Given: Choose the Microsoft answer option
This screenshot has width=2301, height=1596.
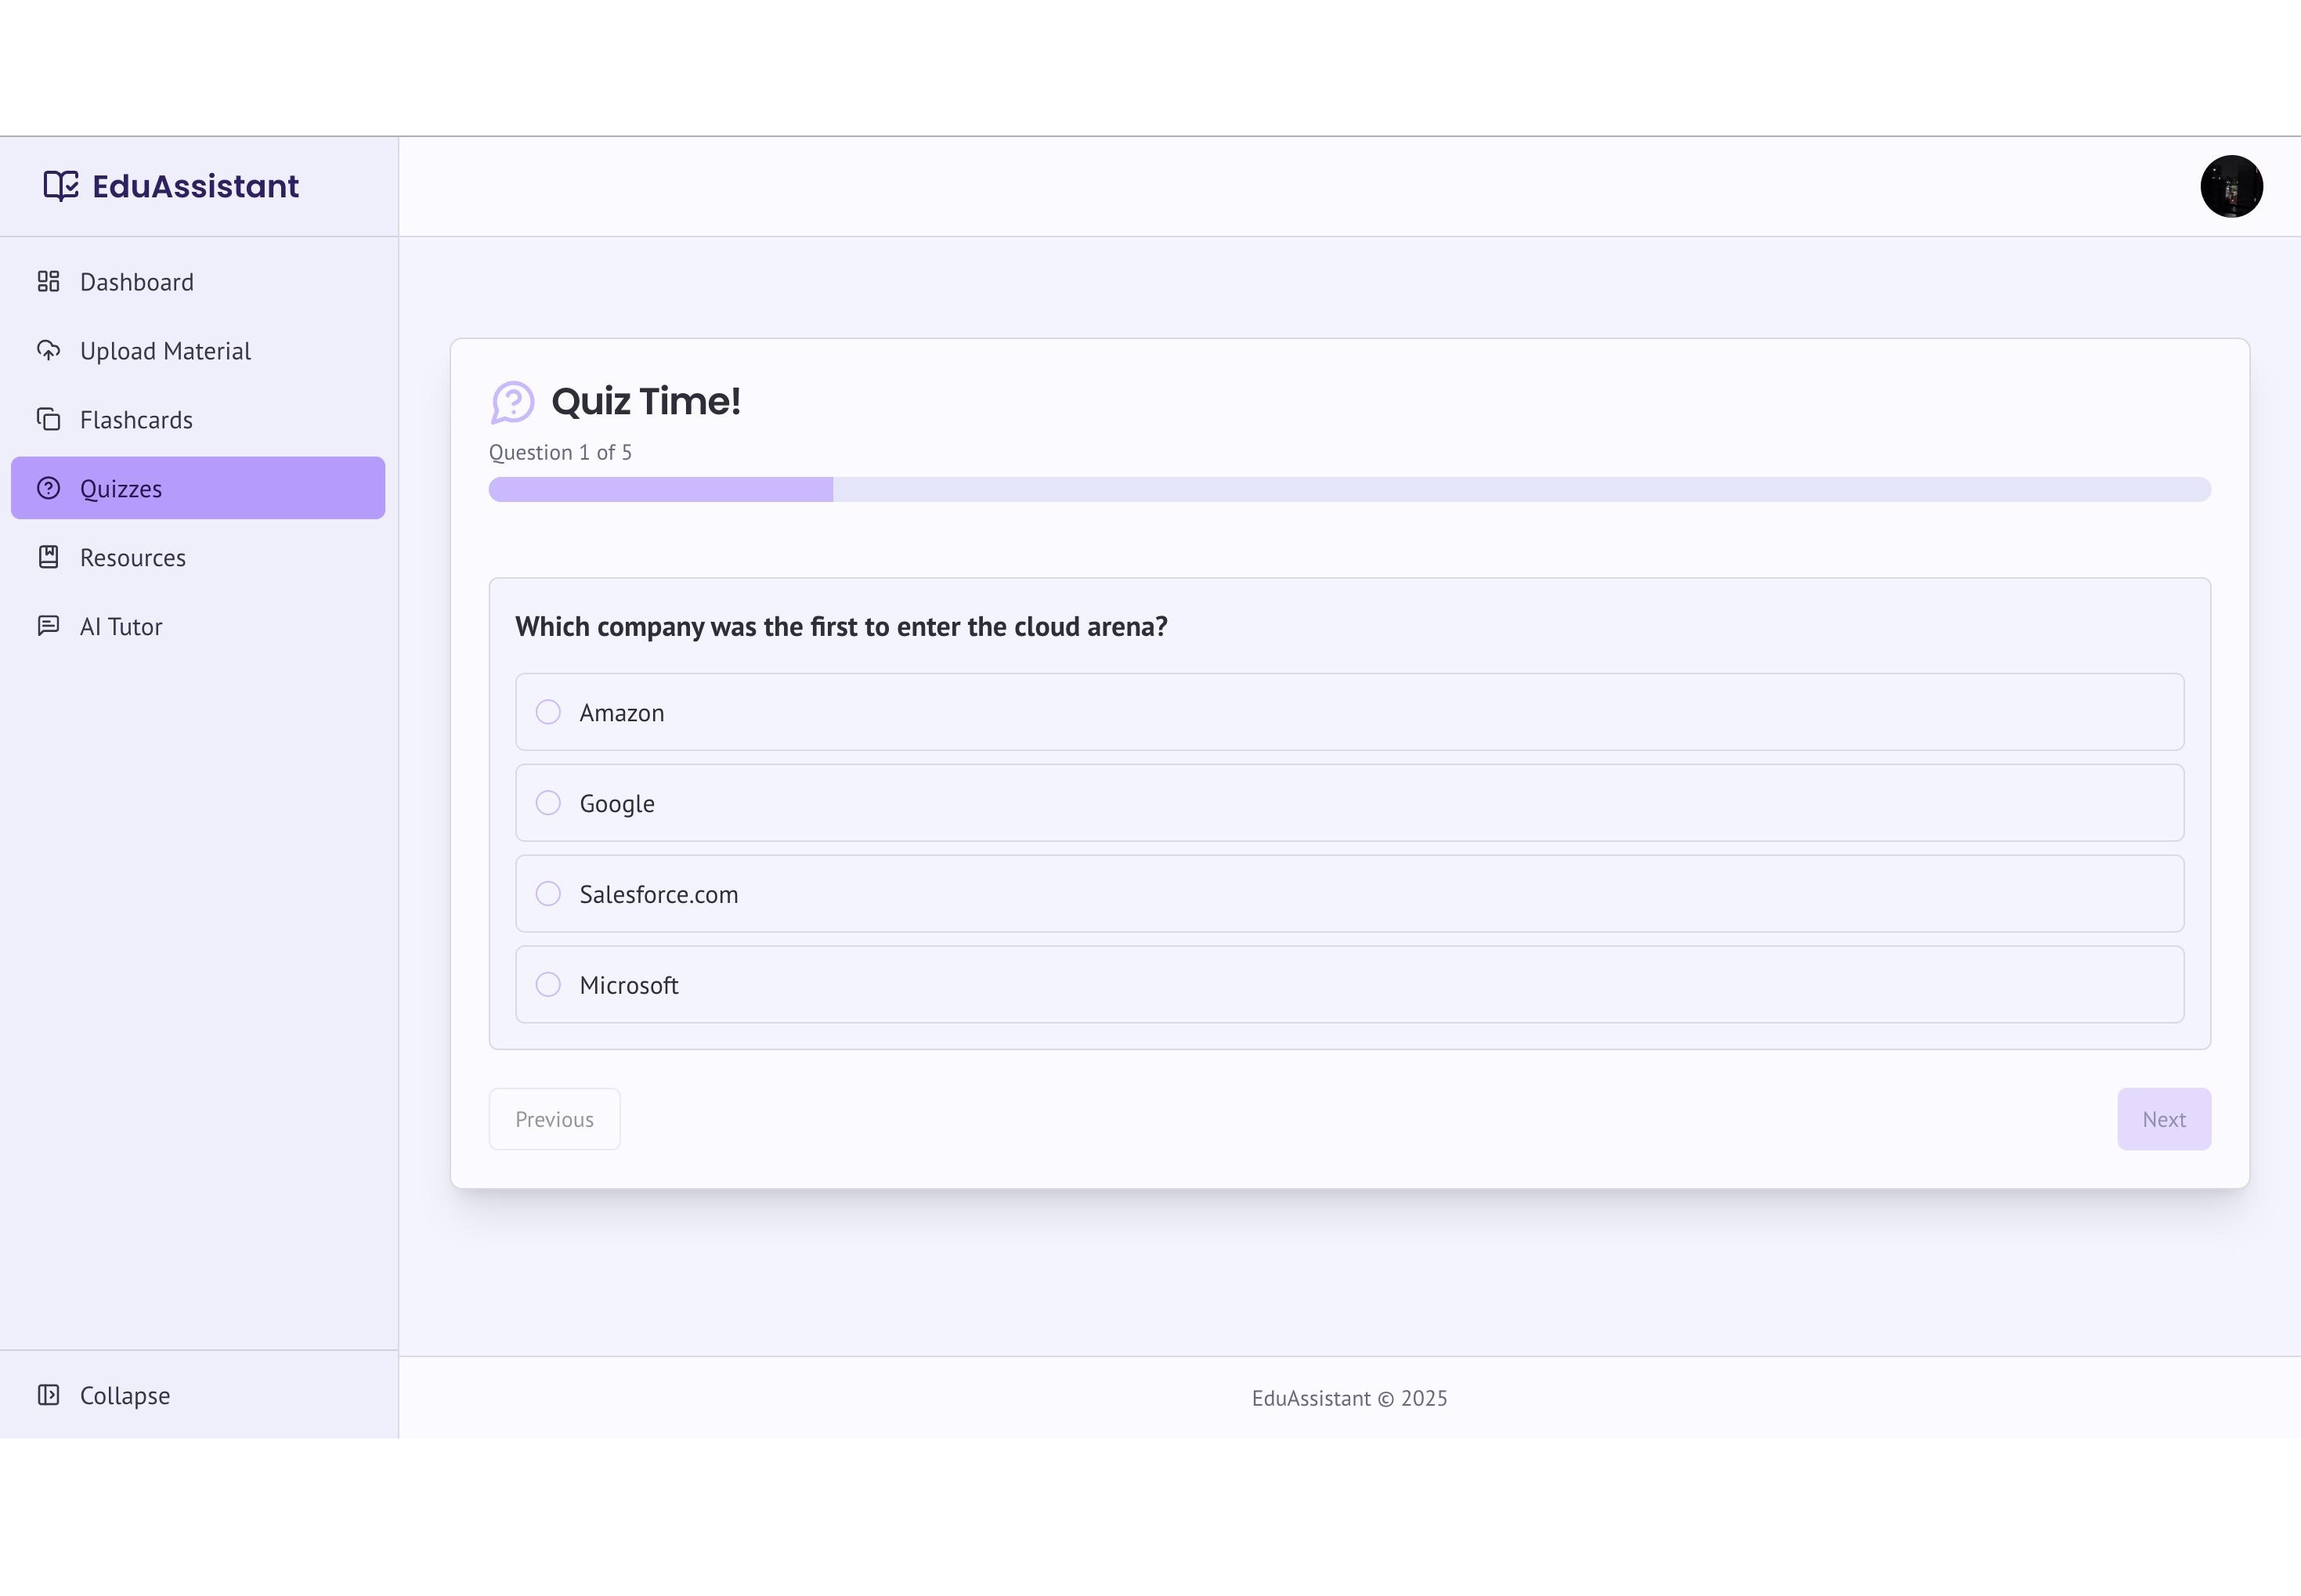Looking at the screenshot, I should (x=1349, y=985).
